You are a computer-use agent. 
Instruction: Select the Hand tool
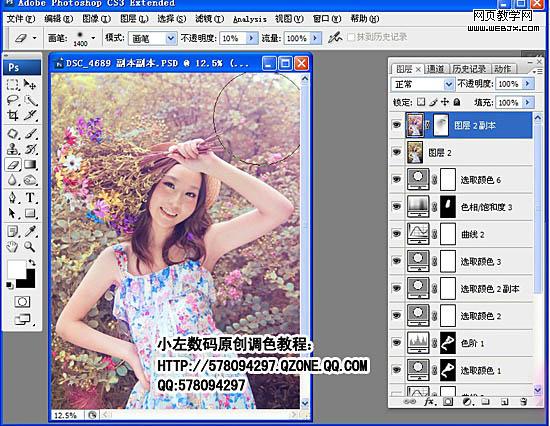click(13, 247)
